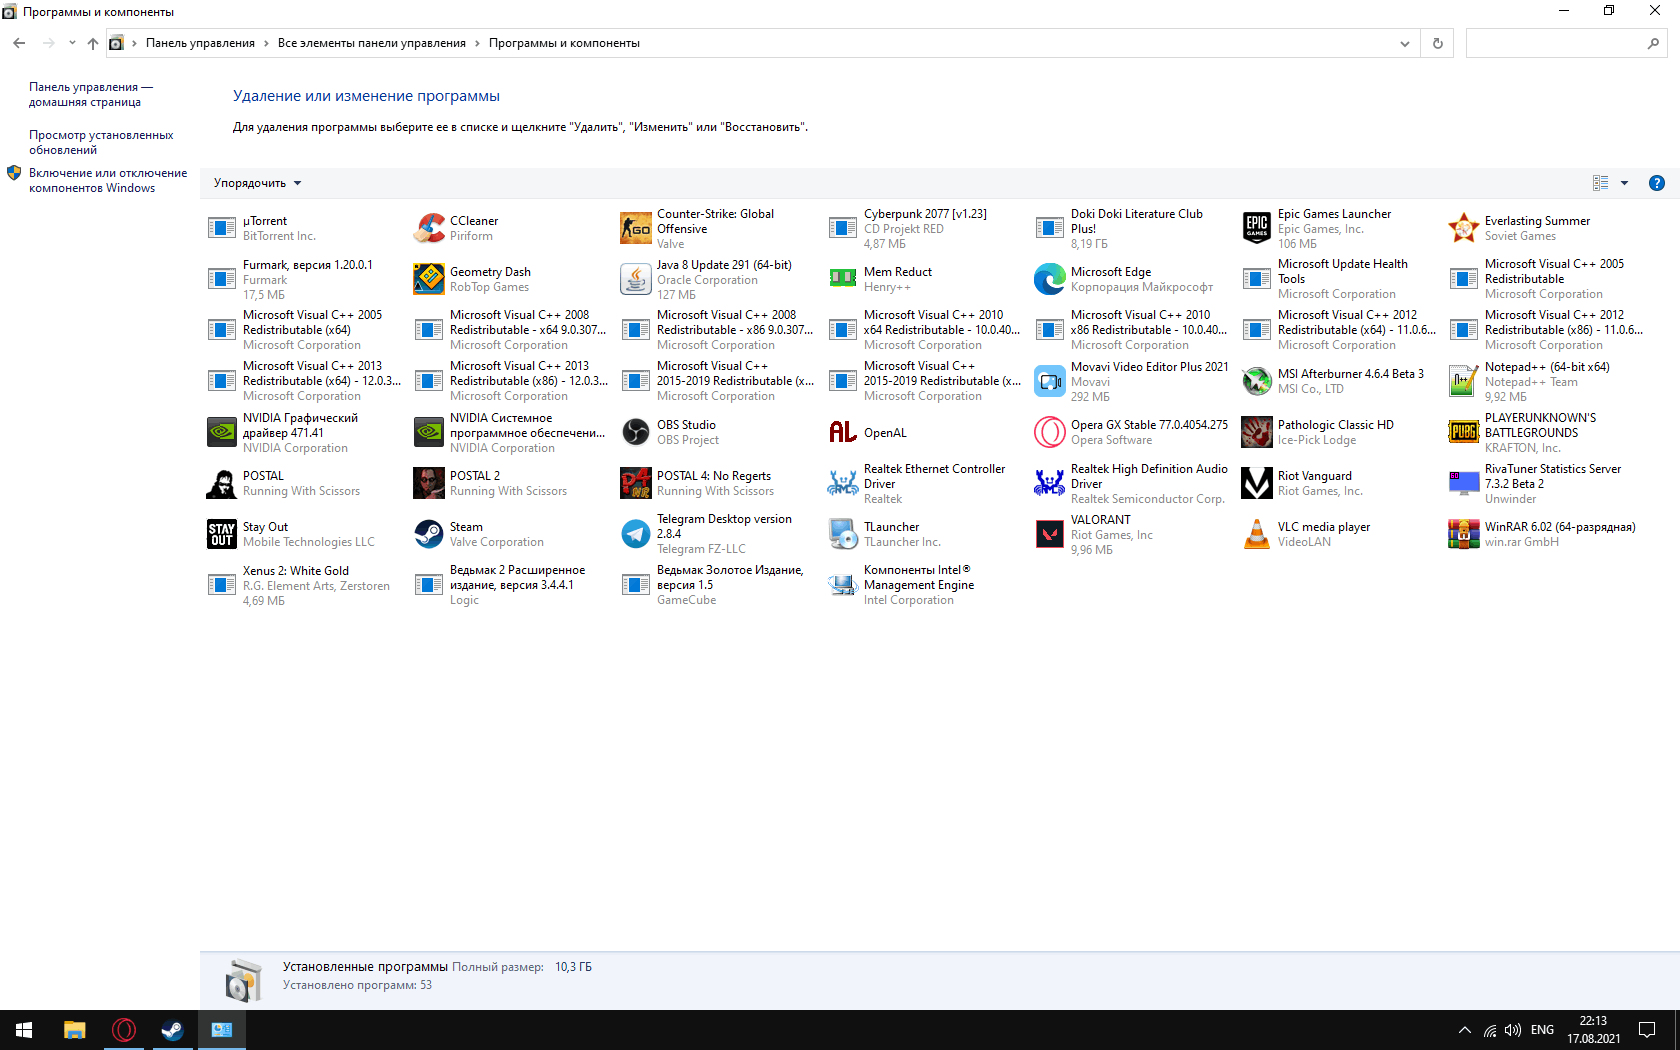Select the Riot Vanguard icon
This screenshot has width=1680, height=1050.
pyautogui.click(x=1257, y=483)
